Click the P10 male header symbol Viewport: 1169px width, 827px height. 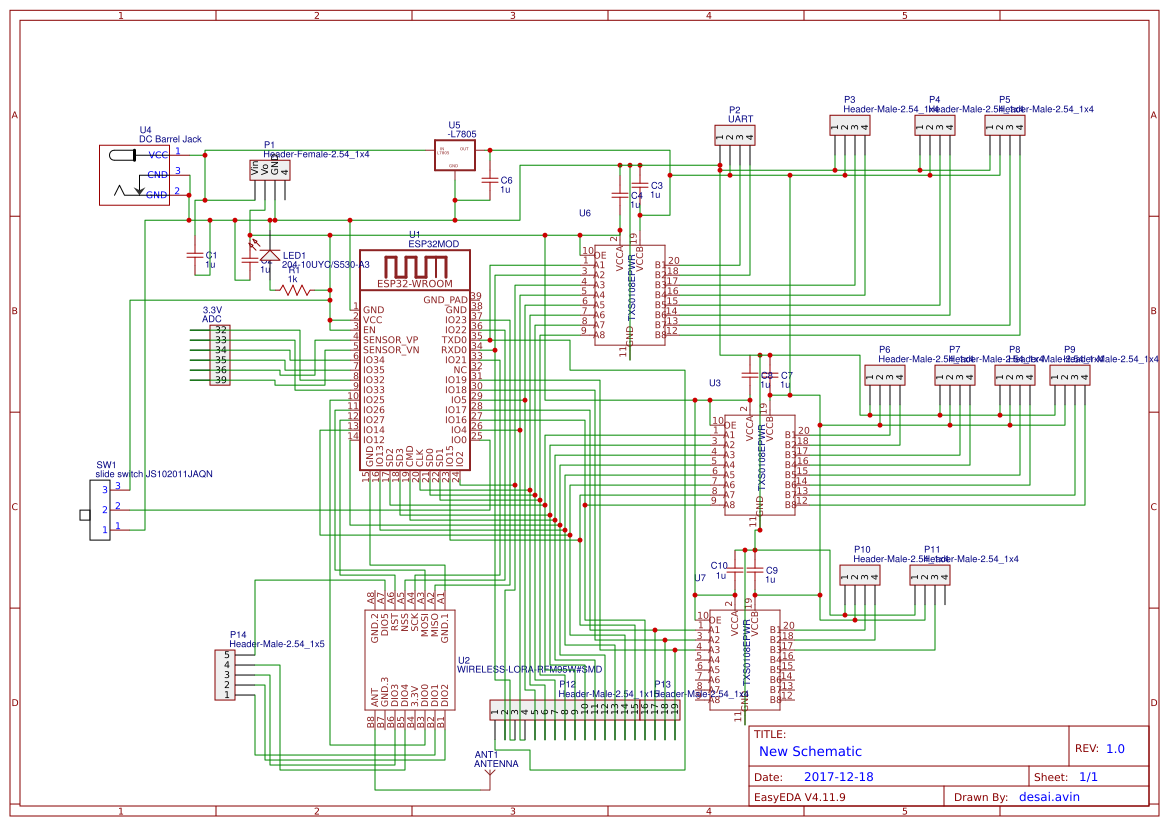coord(860,575)
